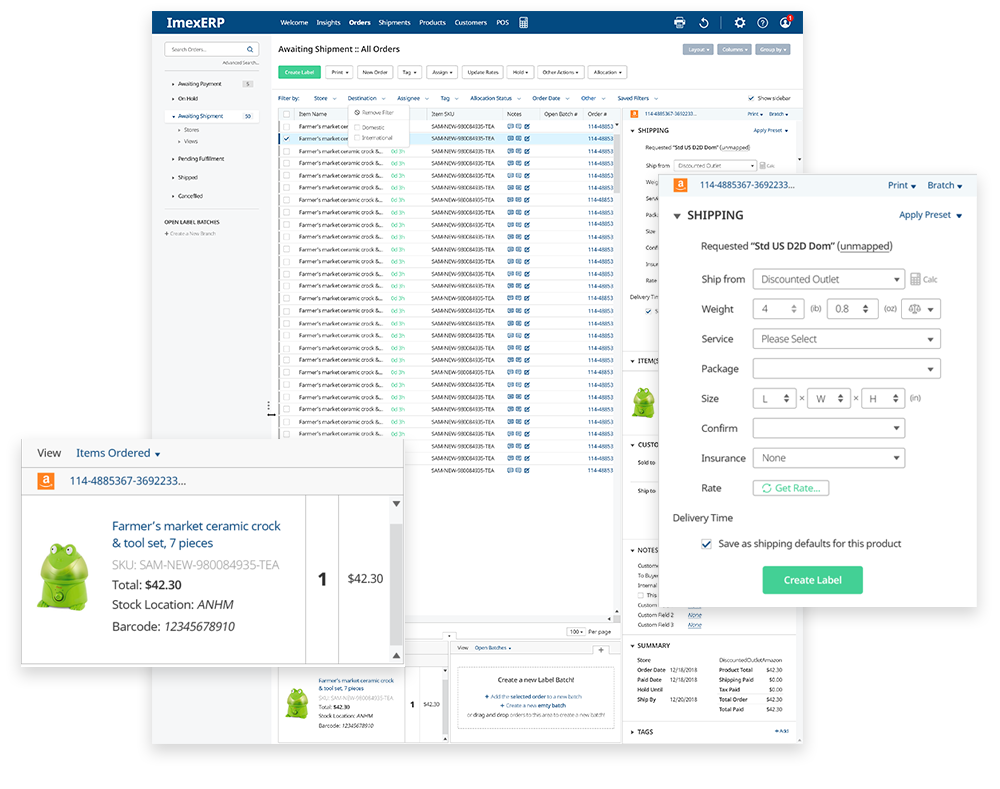Screen dimensions: 1000x789
Task: Open the Service Please Select dropdown
Action: pyautogui.click(x=846, y=339)
